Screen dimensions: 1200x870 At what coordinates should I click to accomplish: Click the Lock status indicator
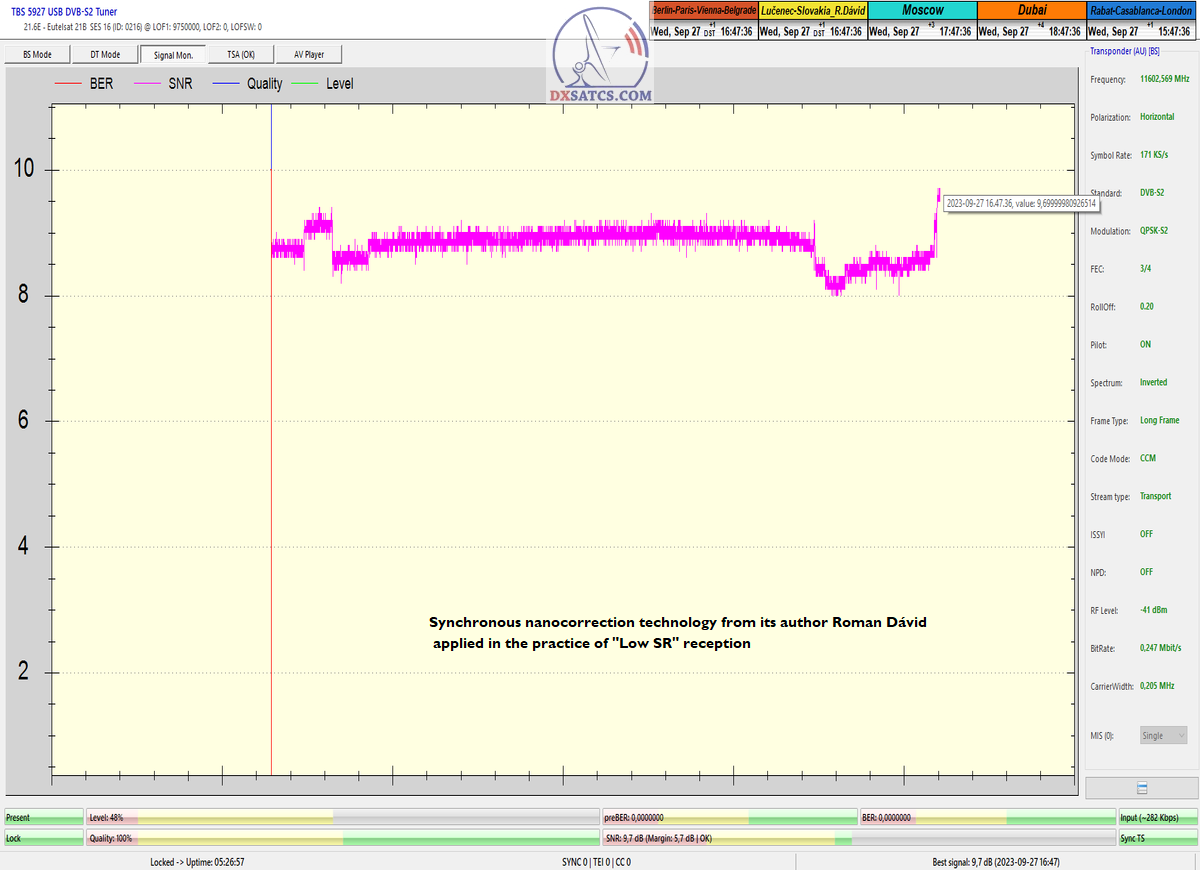44,838
